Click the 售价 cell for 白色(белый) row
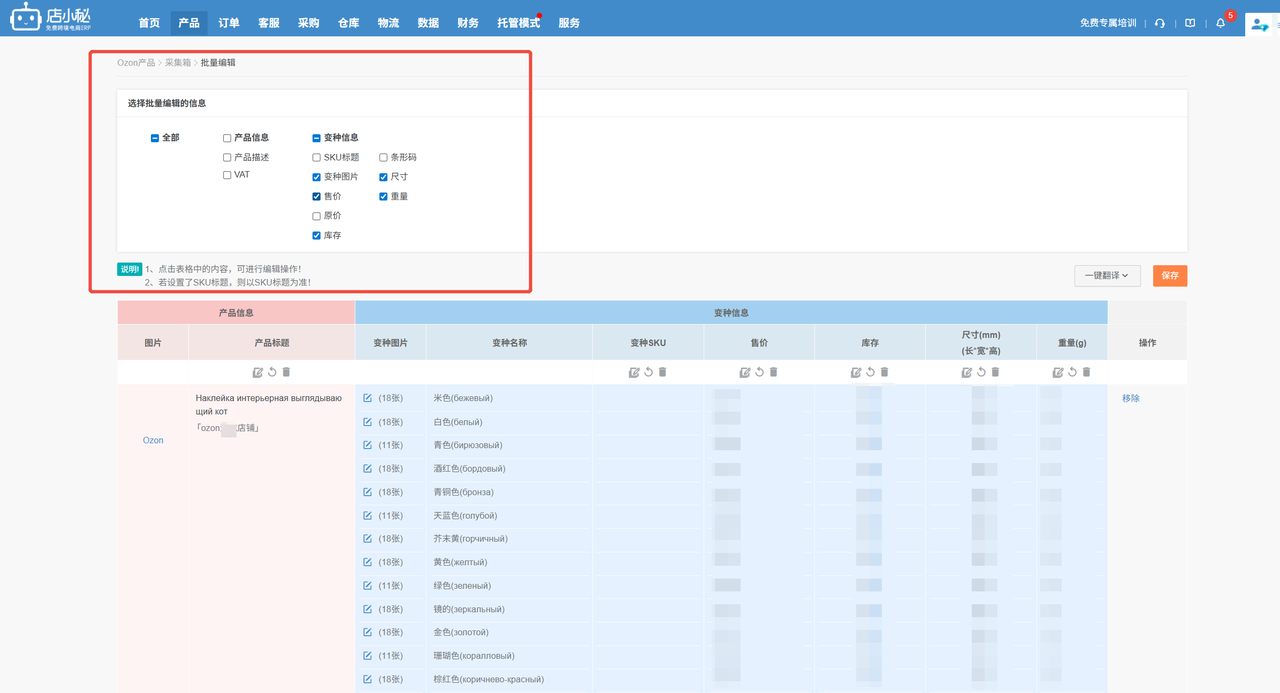Screen dimensions: 1280x693 point(758,421)
